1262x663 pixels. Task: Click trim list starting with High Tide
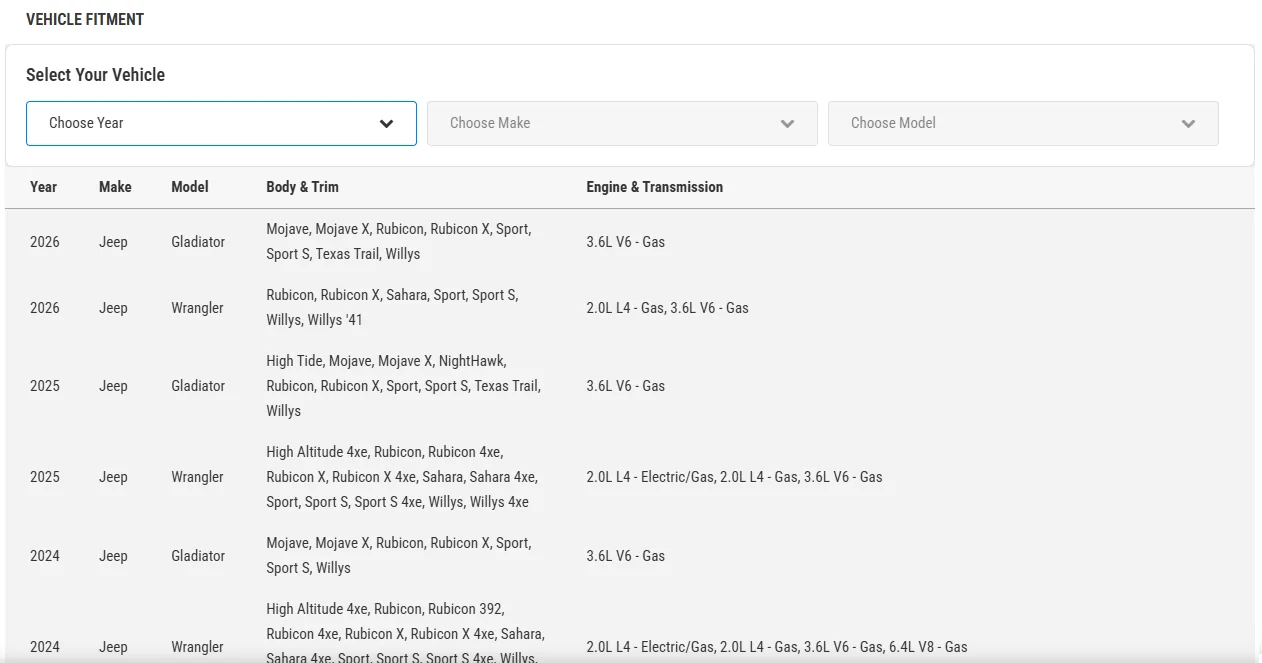[x=403, y=385]
